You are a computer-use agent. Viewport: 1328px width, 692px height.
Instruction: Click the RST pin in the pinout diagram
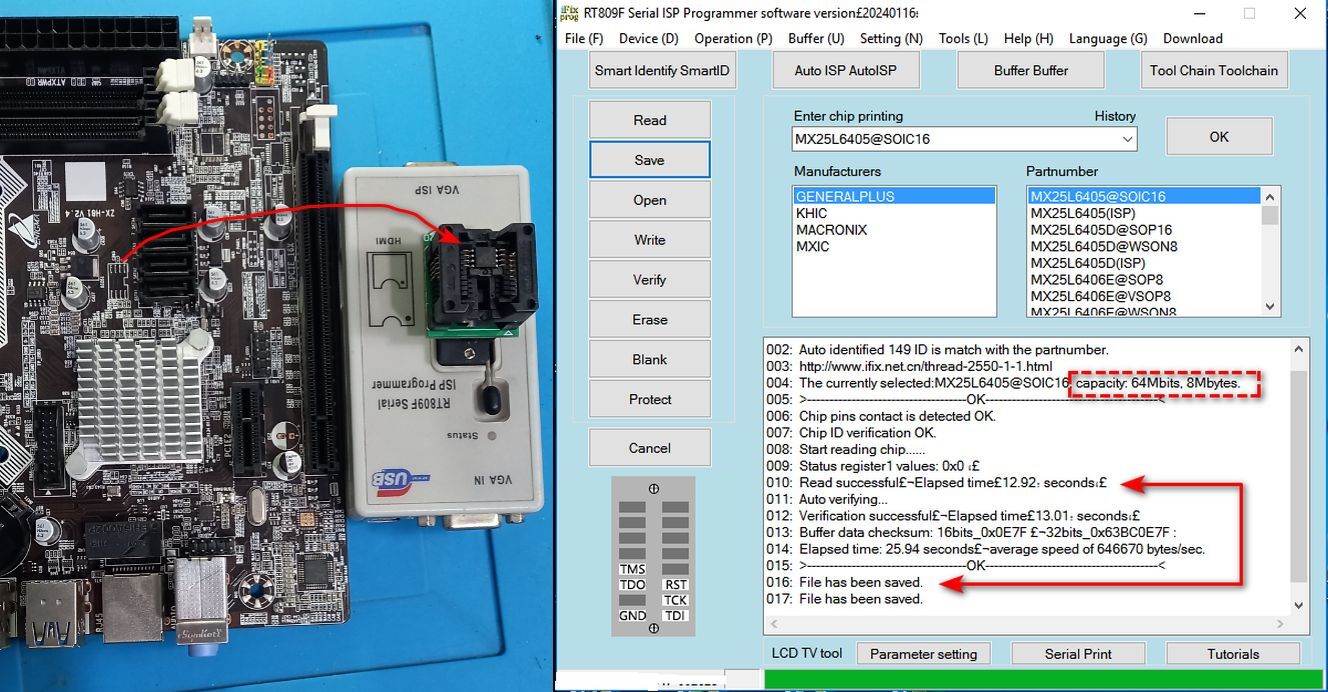point(676,585)
